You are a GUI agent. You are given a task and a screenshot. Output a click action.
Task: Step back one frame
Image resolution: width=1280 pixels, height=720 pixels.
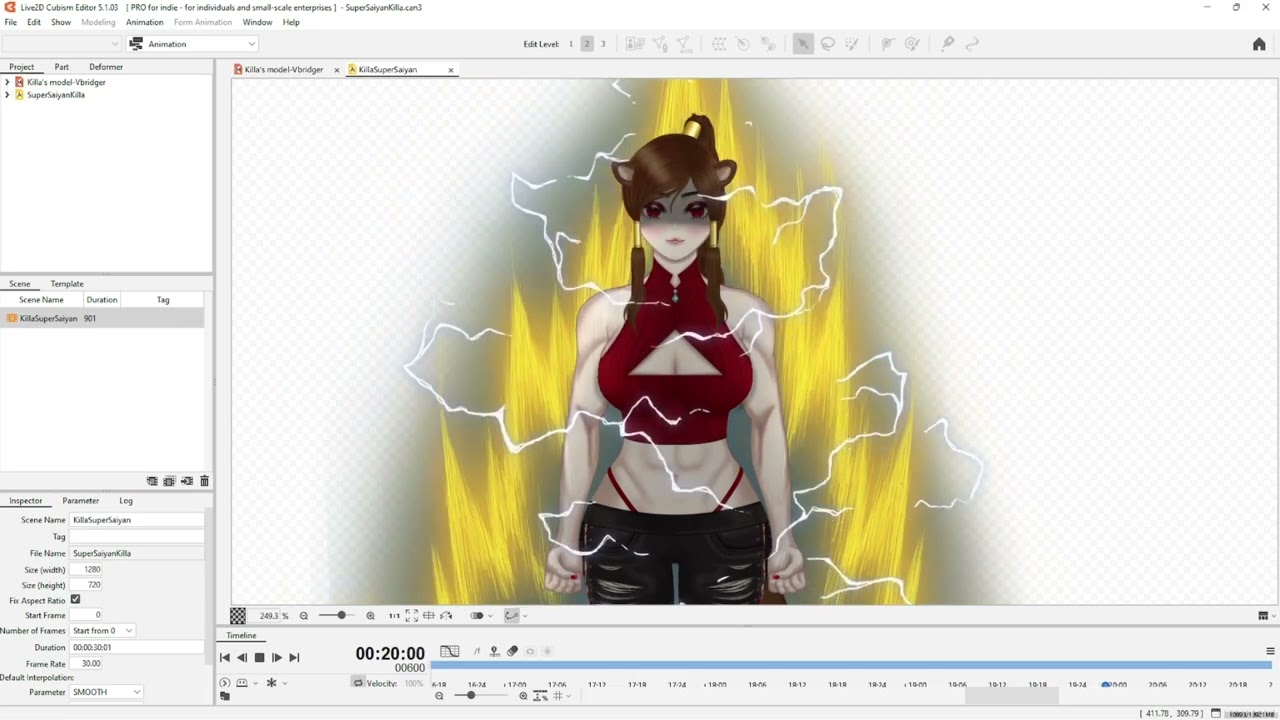(x=242, y=658)
